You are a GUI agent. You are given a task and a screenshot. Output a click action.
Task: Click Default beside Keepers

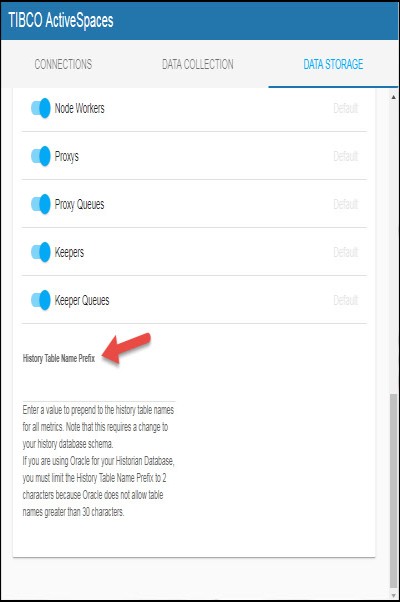click(345, 253)
